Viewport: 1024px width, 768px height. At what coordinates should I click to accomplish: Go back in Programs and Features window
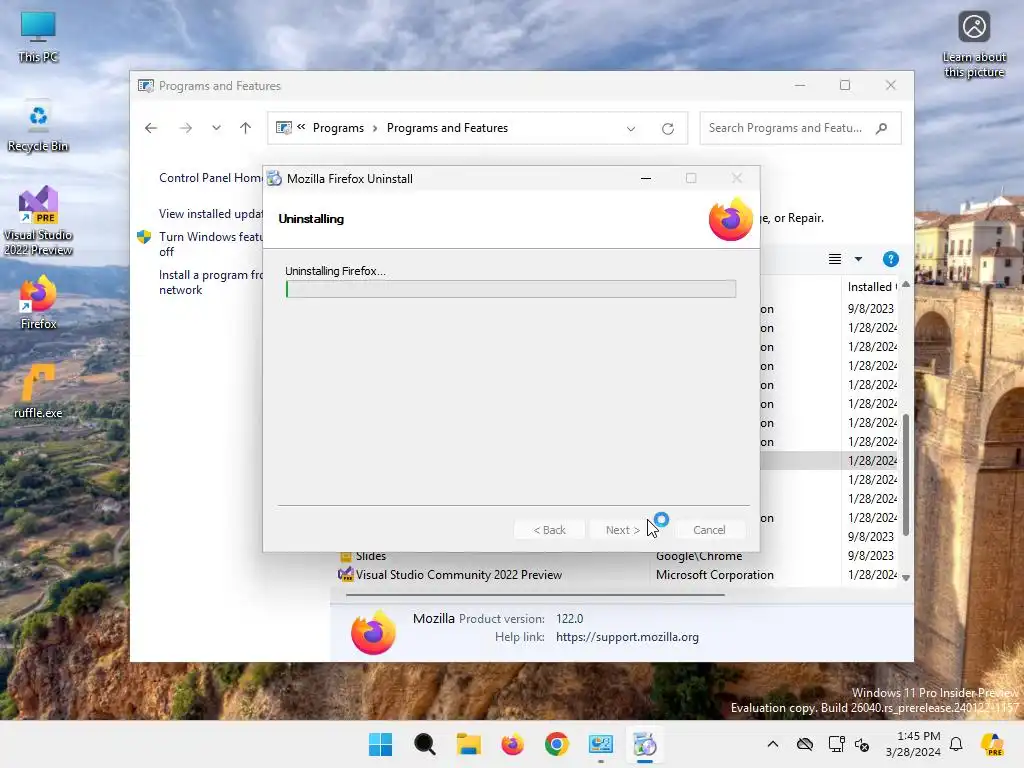pos(151,128)
